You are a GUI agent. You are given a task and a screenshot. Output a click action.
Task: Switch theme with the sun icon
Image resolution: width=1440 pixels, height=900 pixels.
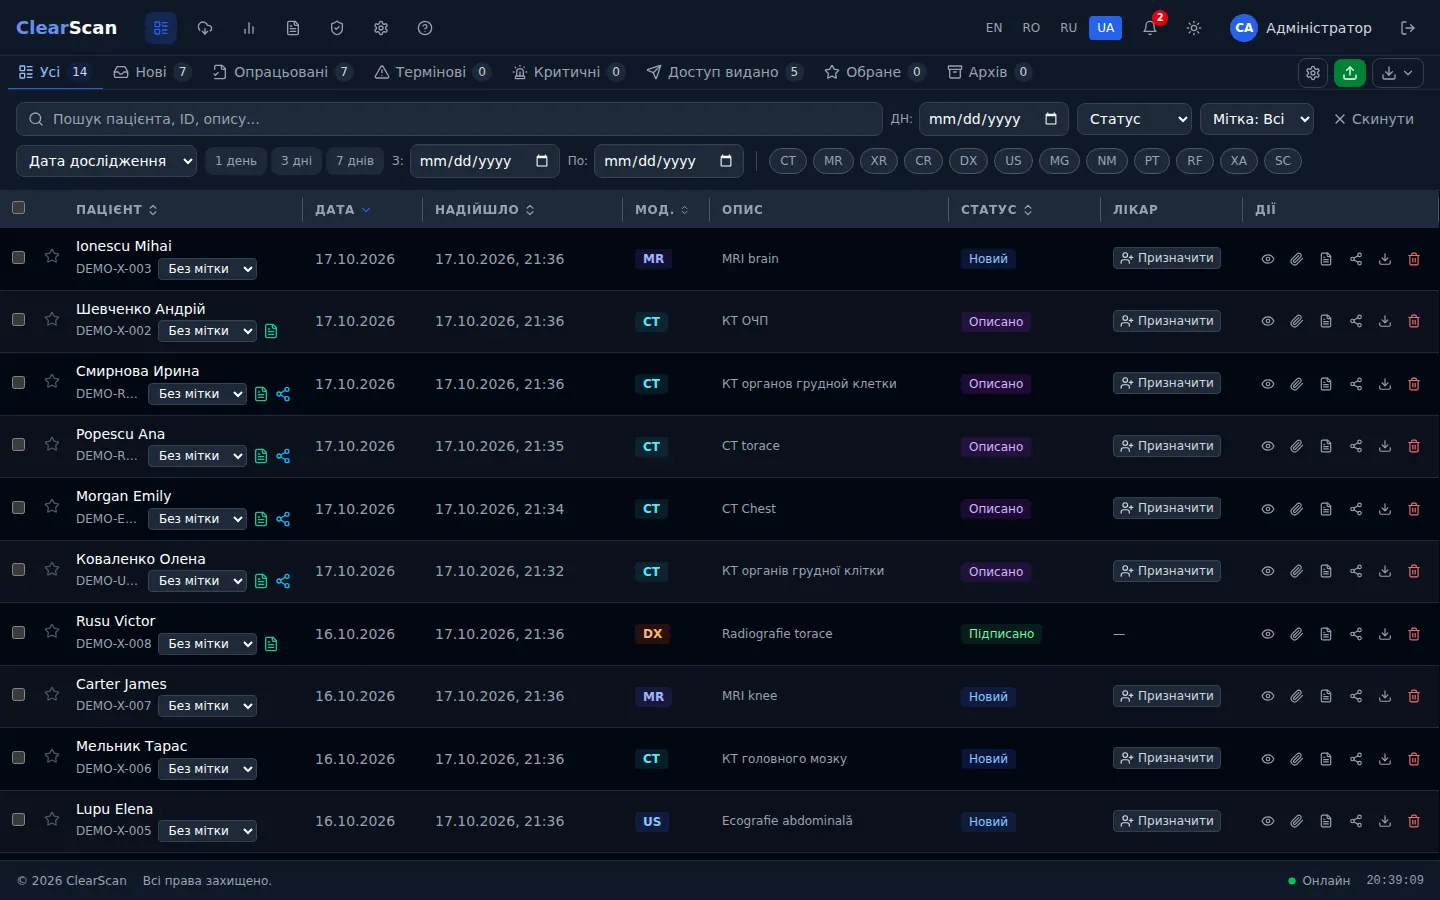pyautogui.click(x=1194, y=28)
